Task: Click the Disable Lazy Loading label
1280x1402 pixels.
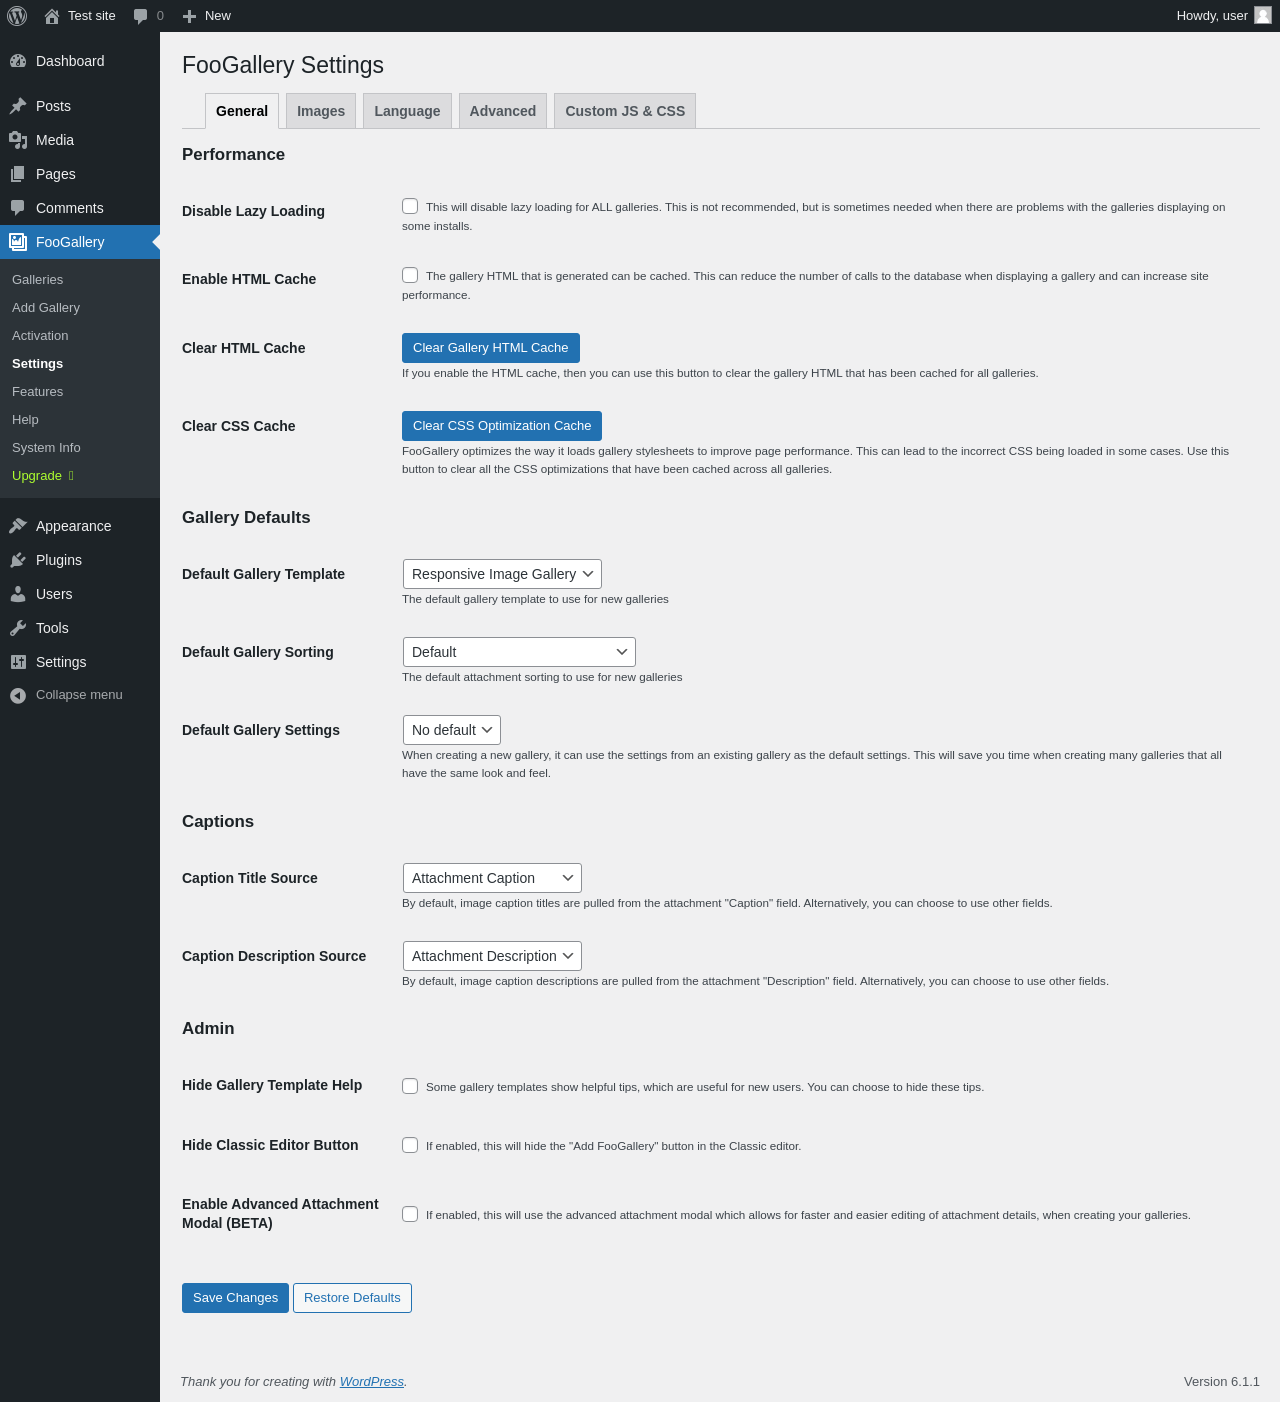Action: point(253,211)
